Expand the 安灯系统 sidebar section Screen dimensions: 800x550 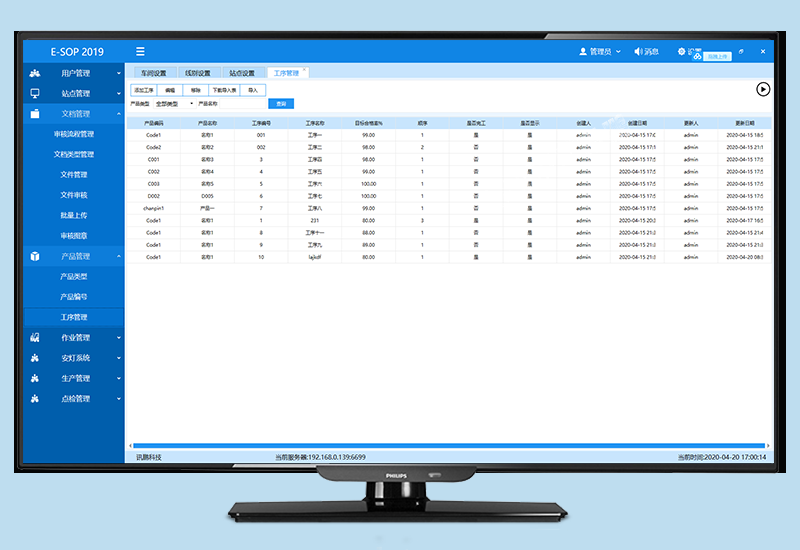[x=118, y=358]
